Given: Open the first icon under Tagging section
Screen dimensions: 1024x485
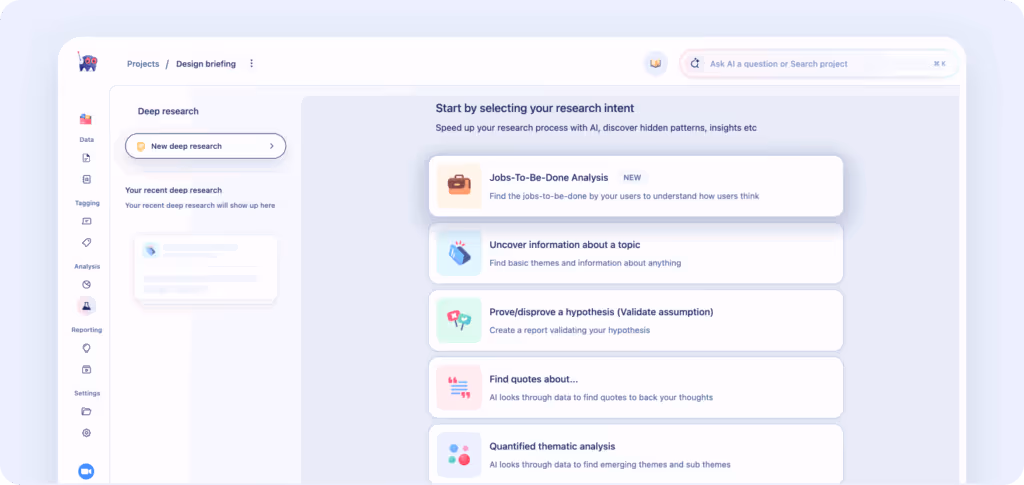Looking at the screenshot, I should pos(86,221).
